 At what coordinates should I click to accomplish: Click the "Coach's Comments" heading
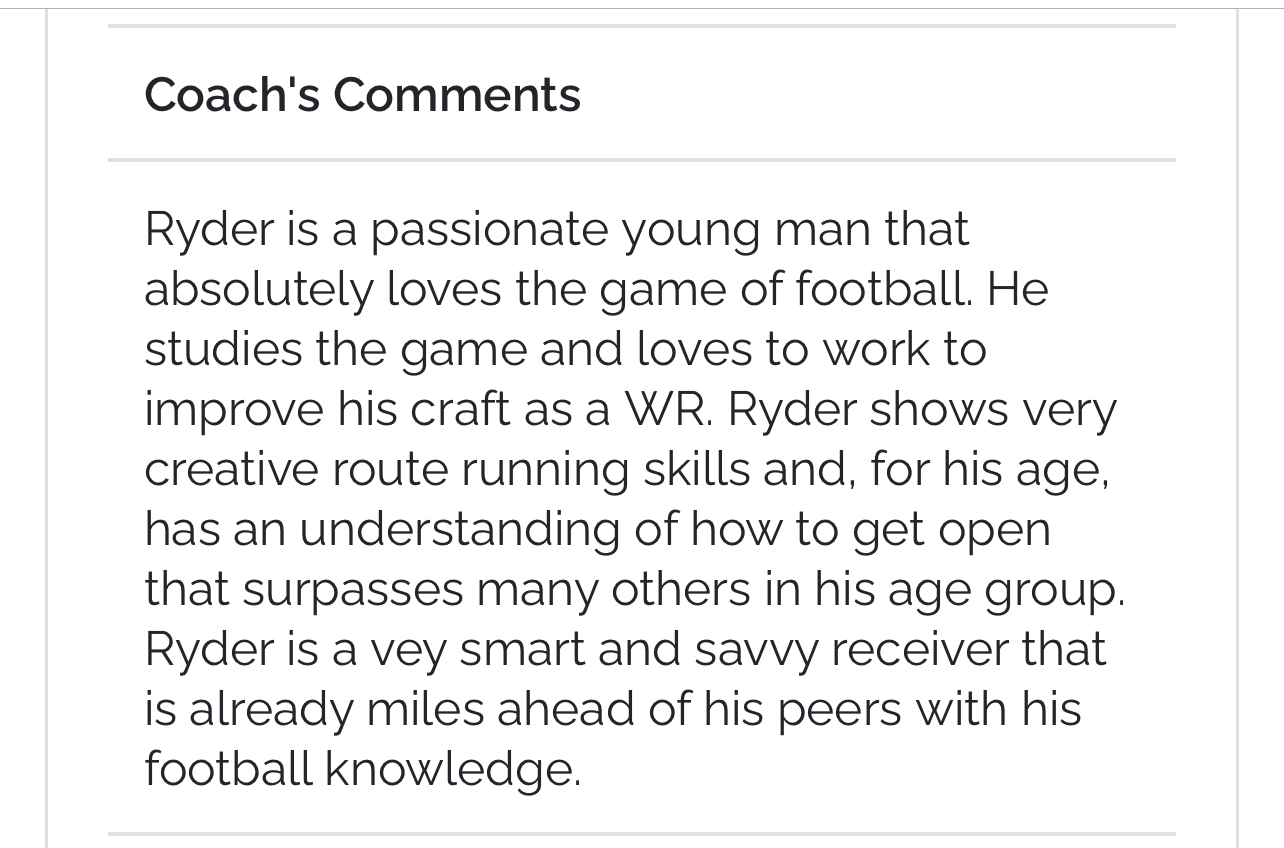(362, 95)
